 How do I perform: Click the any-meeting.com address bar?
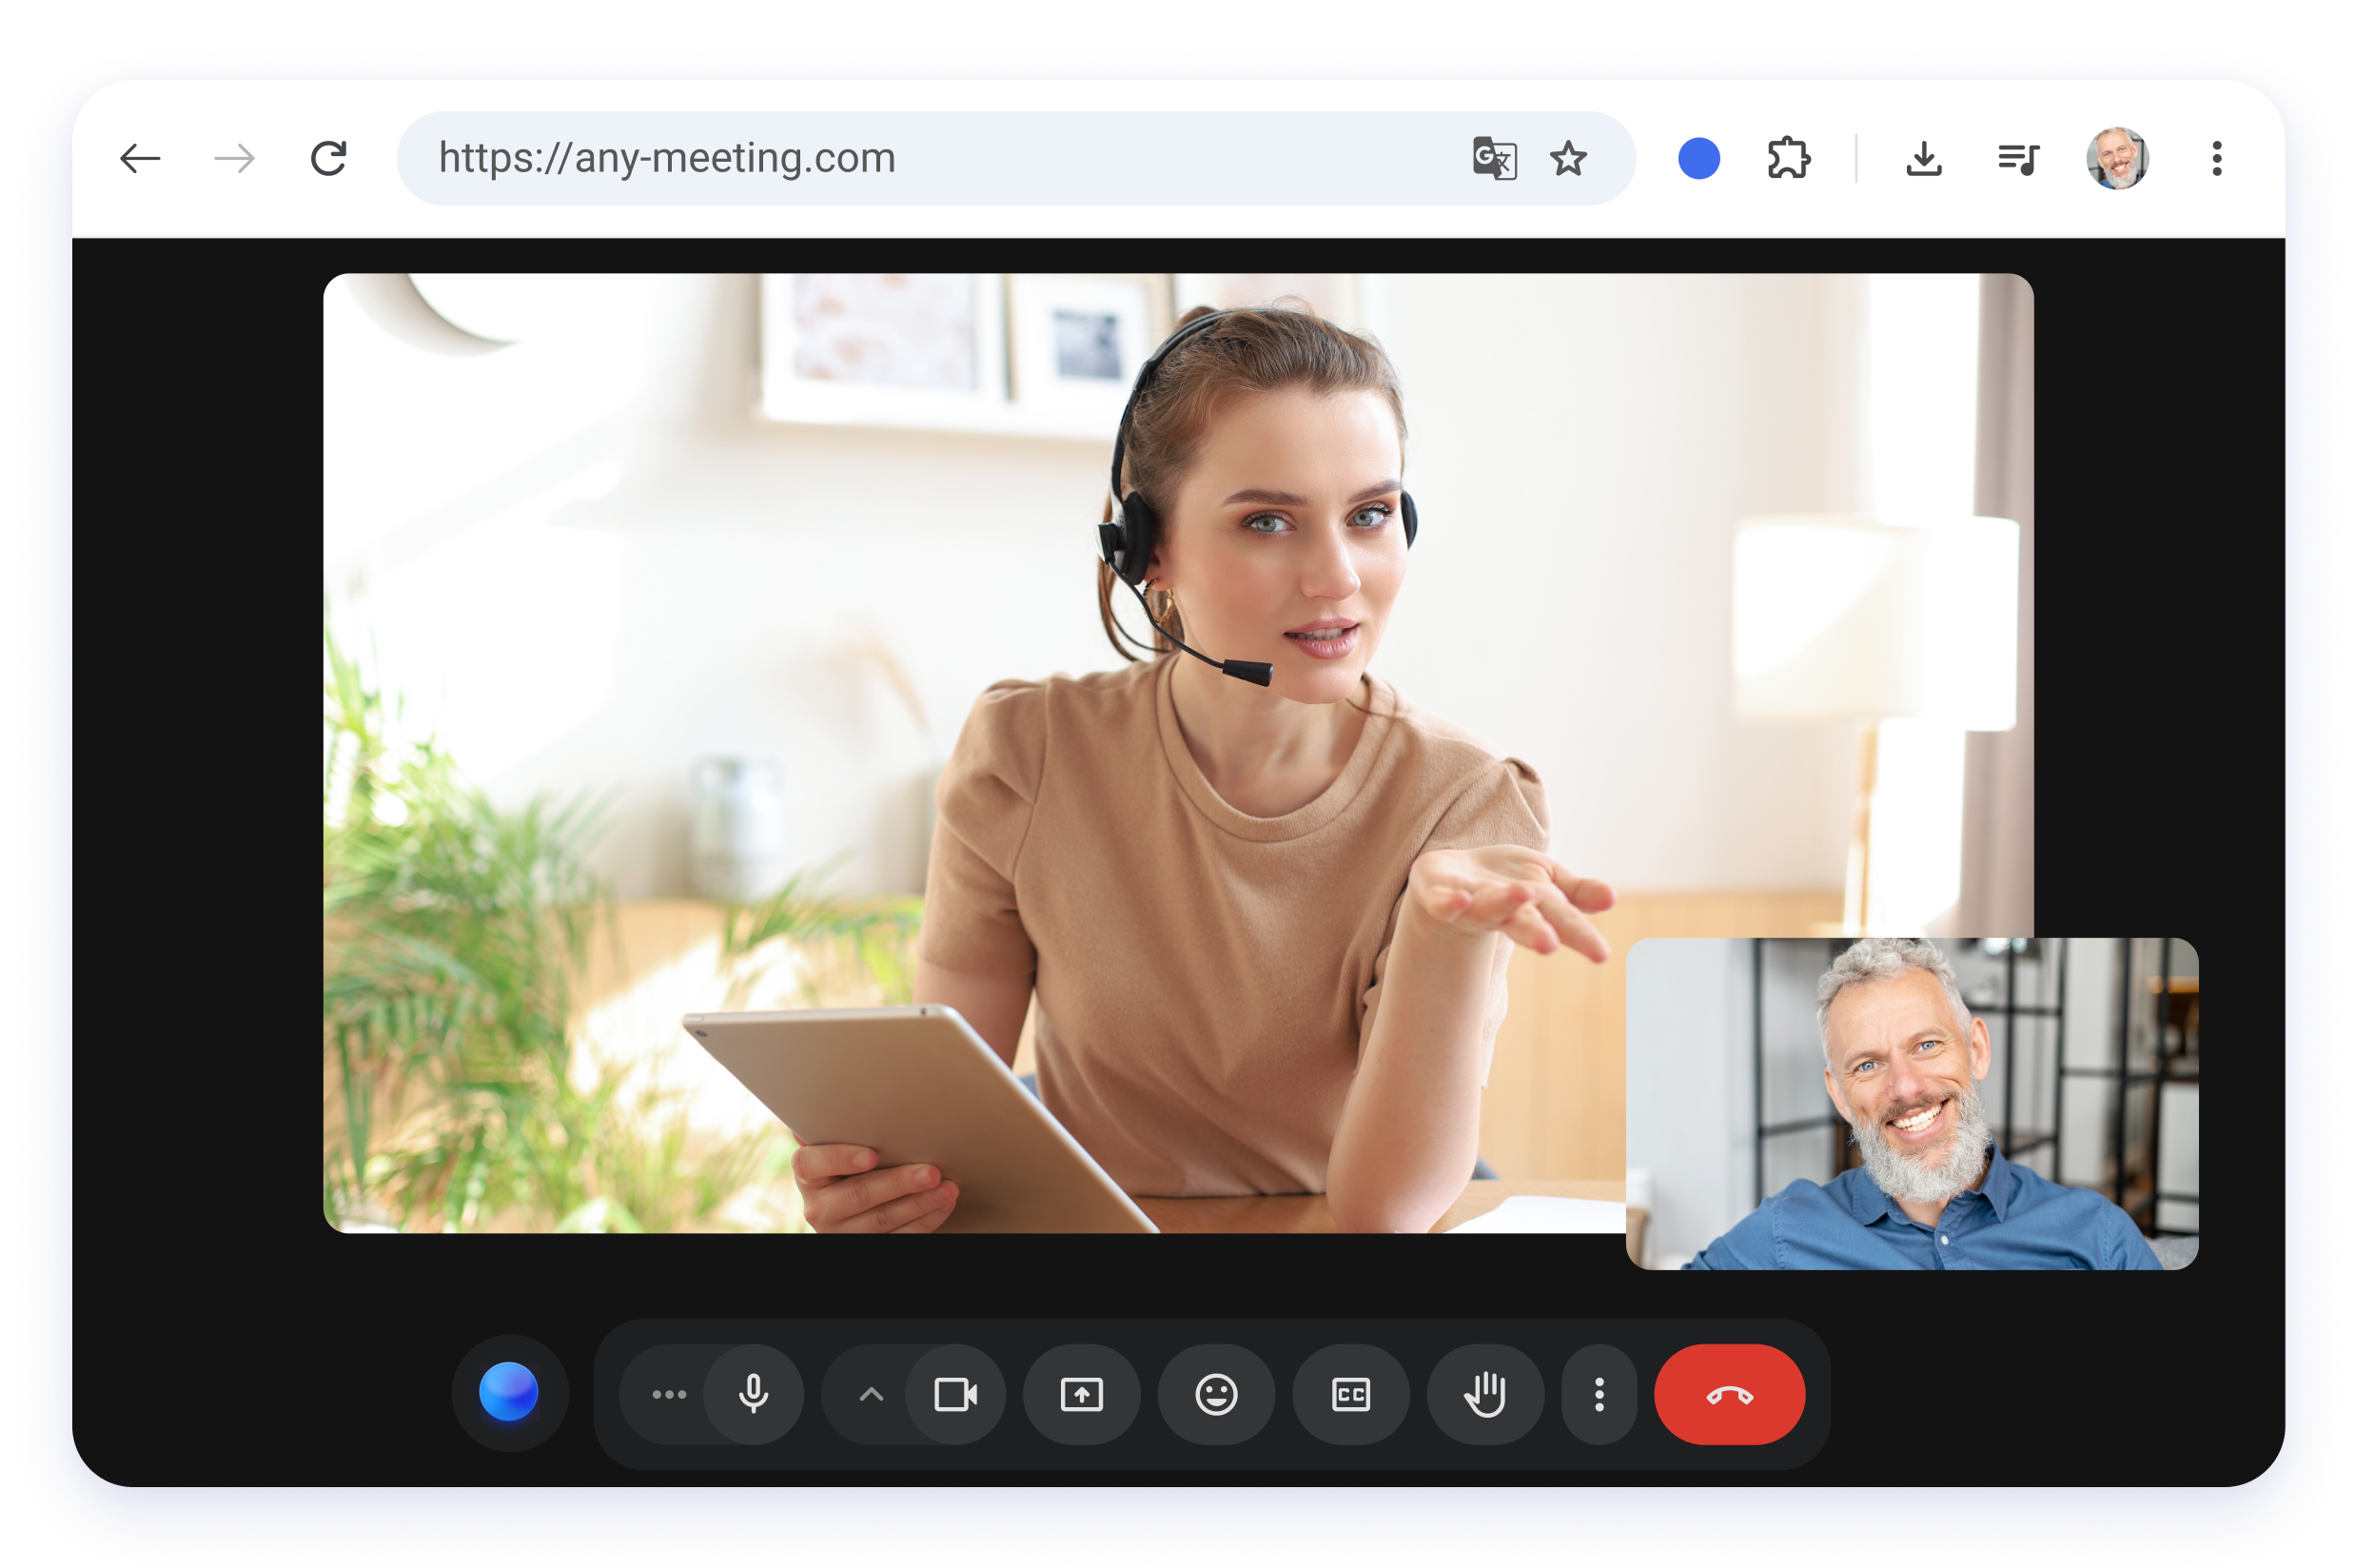pyautogui.click(x=1015, y=158)
